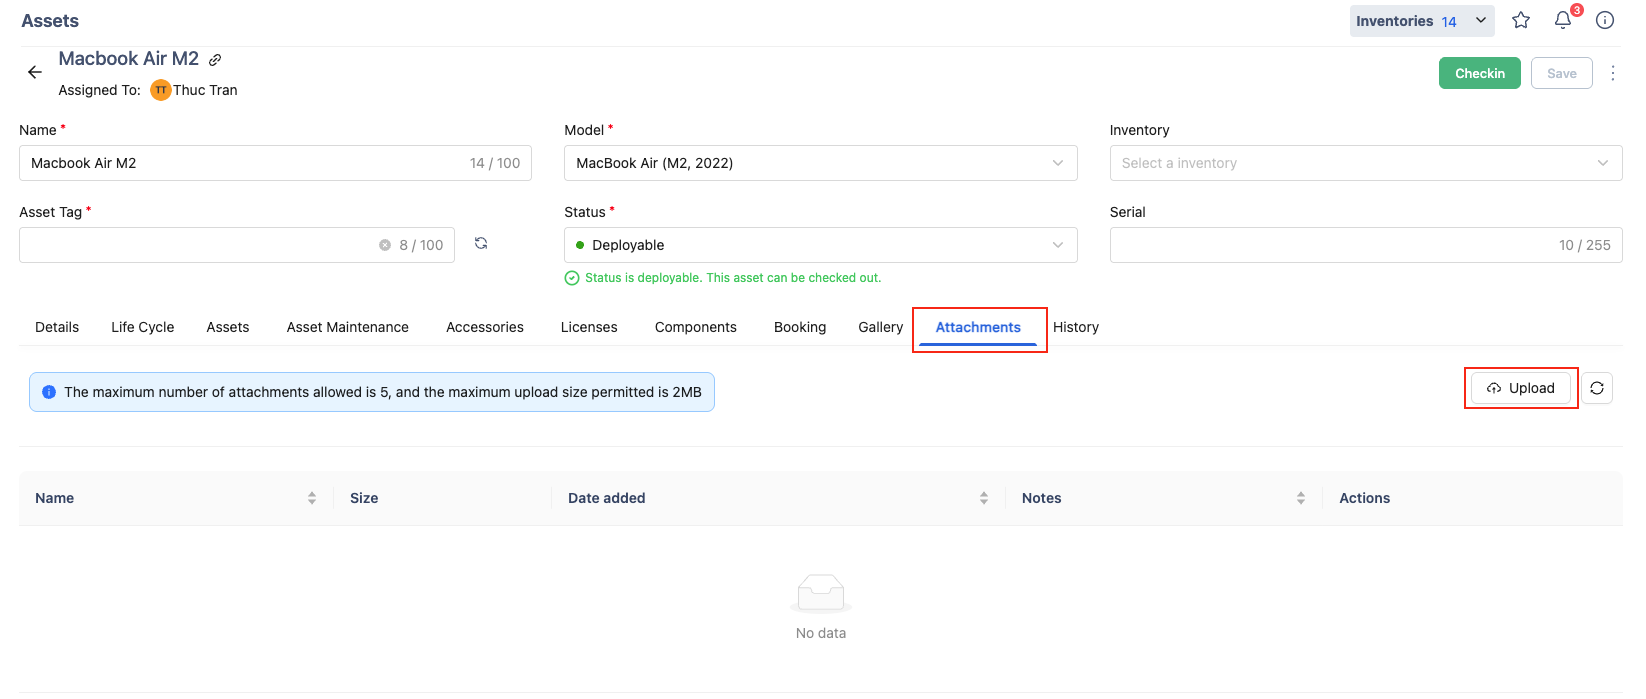The width and height of the screenshot is (1646, 699).
Task: Open the Inventories 14 dropdown
Action: pyautogui.click(x=1422, y=21)
